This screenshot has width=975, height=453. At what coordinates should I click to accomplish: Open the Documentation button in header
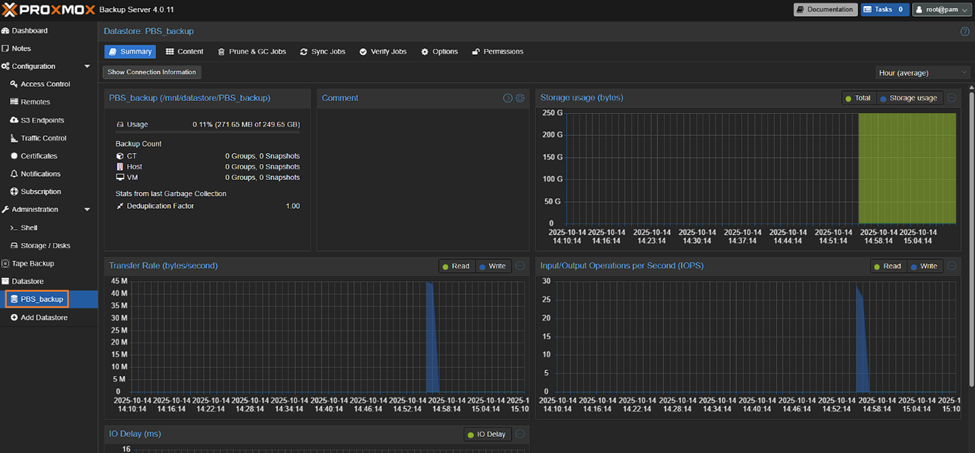825,10
